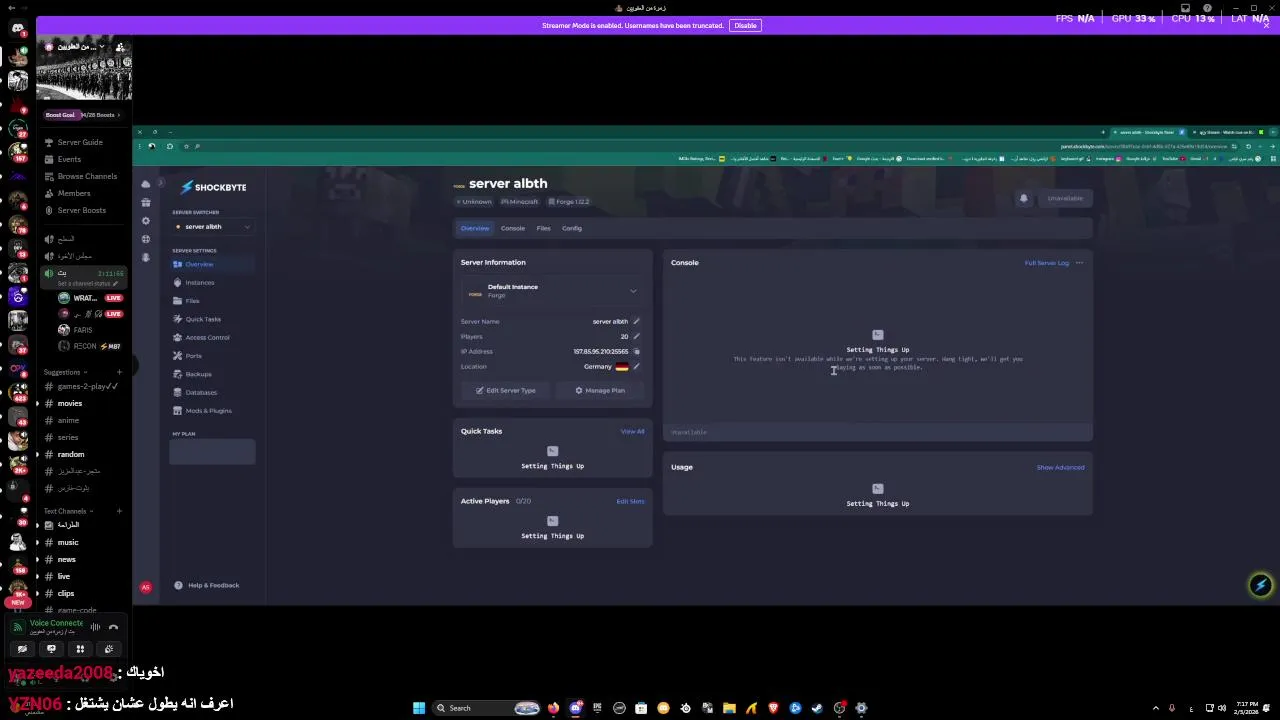Open Mods & Plugins in sidebar
This screenshot has width=1280, height=720.
(212, 410)
